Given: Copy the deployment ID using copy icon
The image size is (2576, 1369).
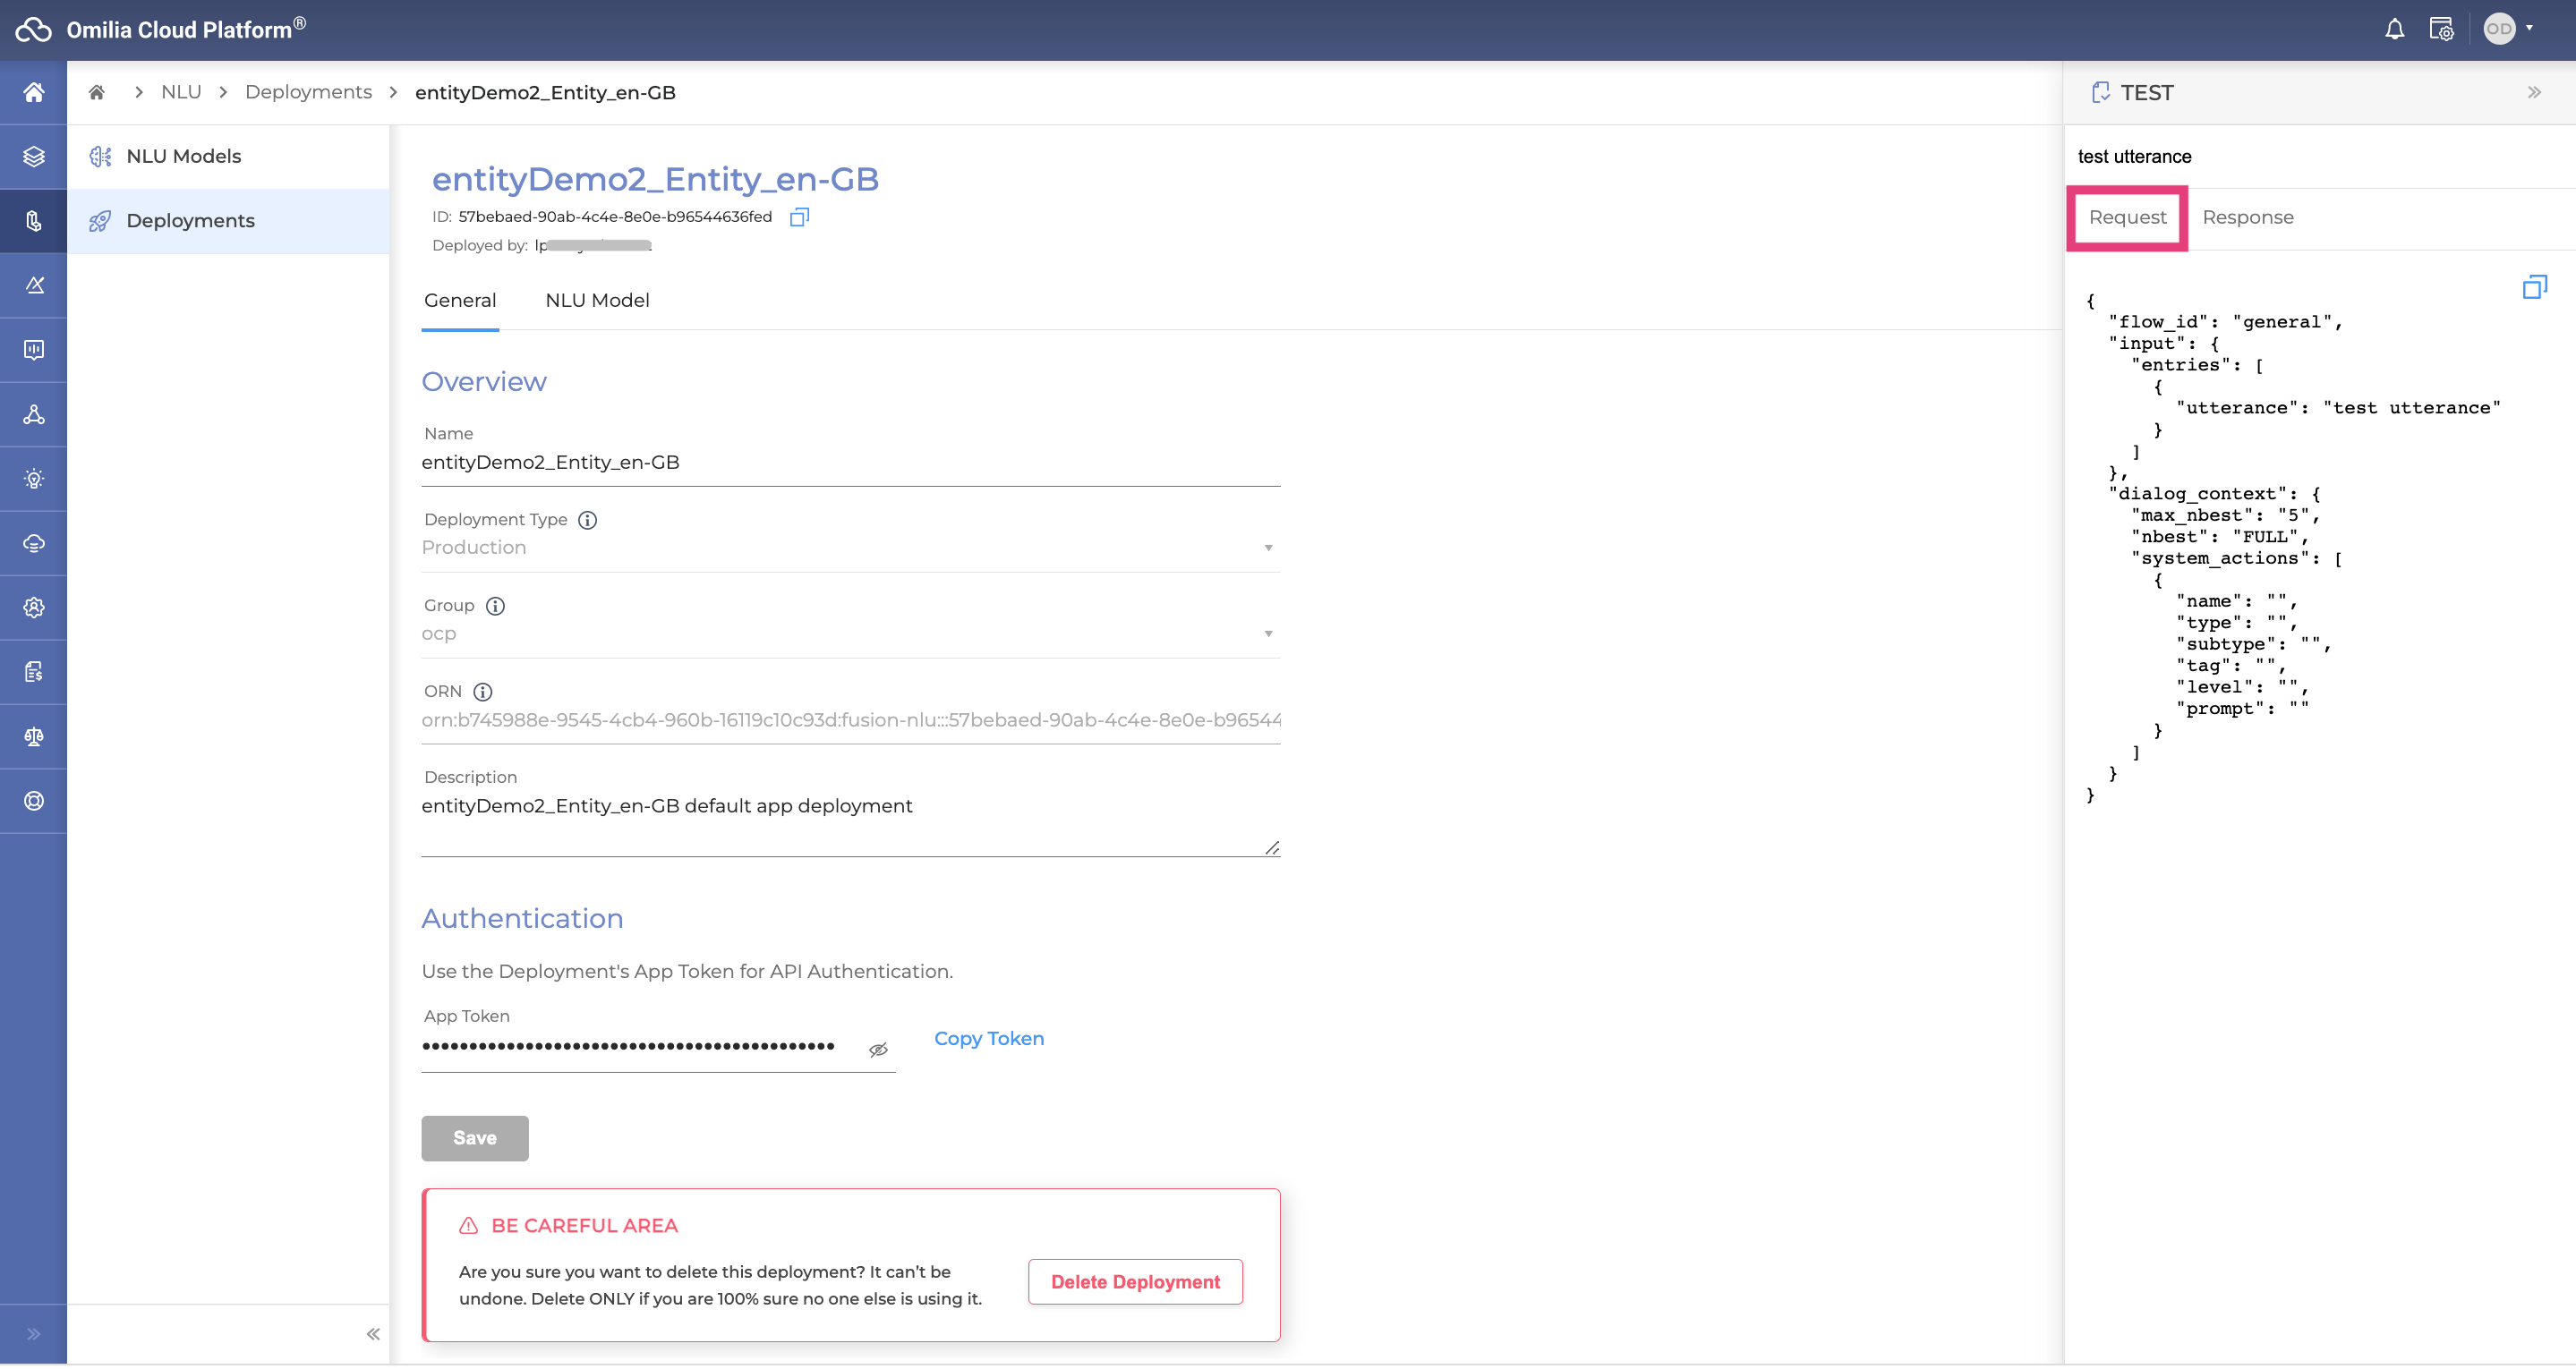Looking at the screenshot, I should [x=798, y=217].
